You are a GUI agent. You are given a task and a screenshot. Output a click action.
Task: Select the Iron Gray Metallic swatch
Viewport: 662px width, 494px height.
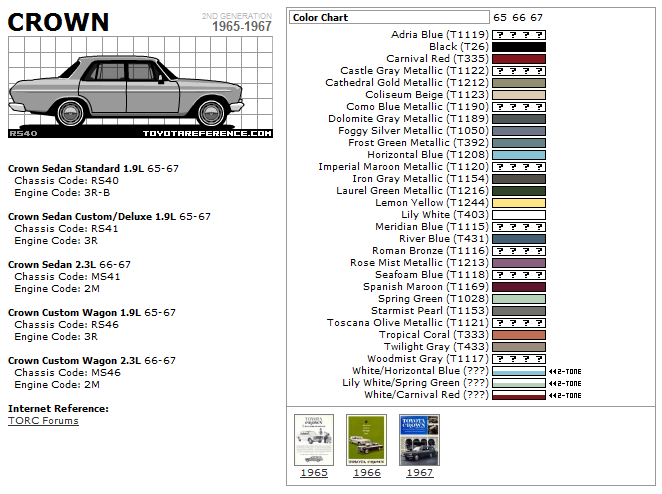(x=519, y=179)
